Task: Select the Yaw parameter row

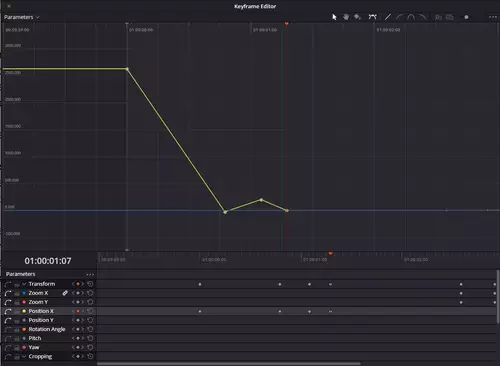Action: [49, 347]
